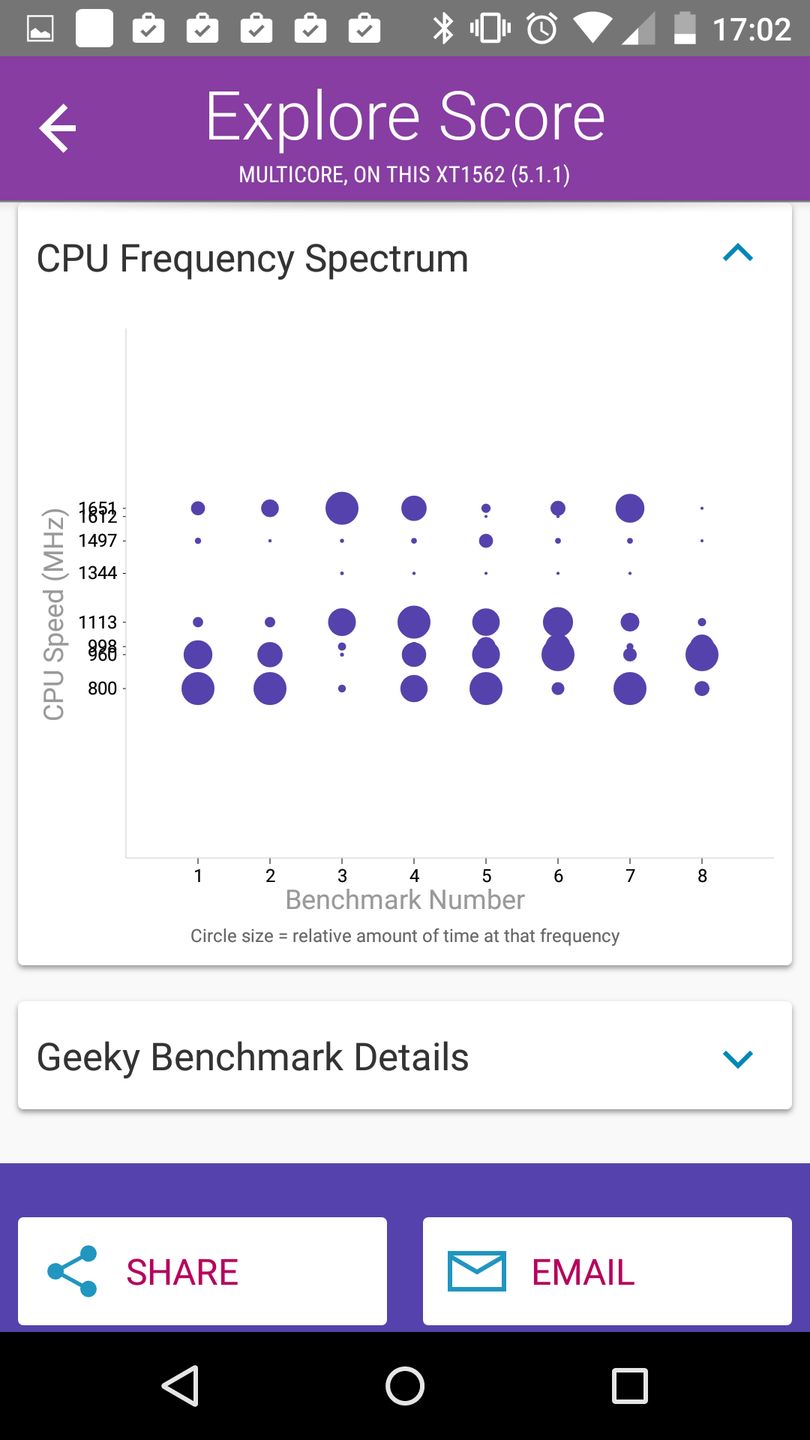Tap the Bluetooth status bar icon
Viewport: 810px width, 1440px height.
443,28
